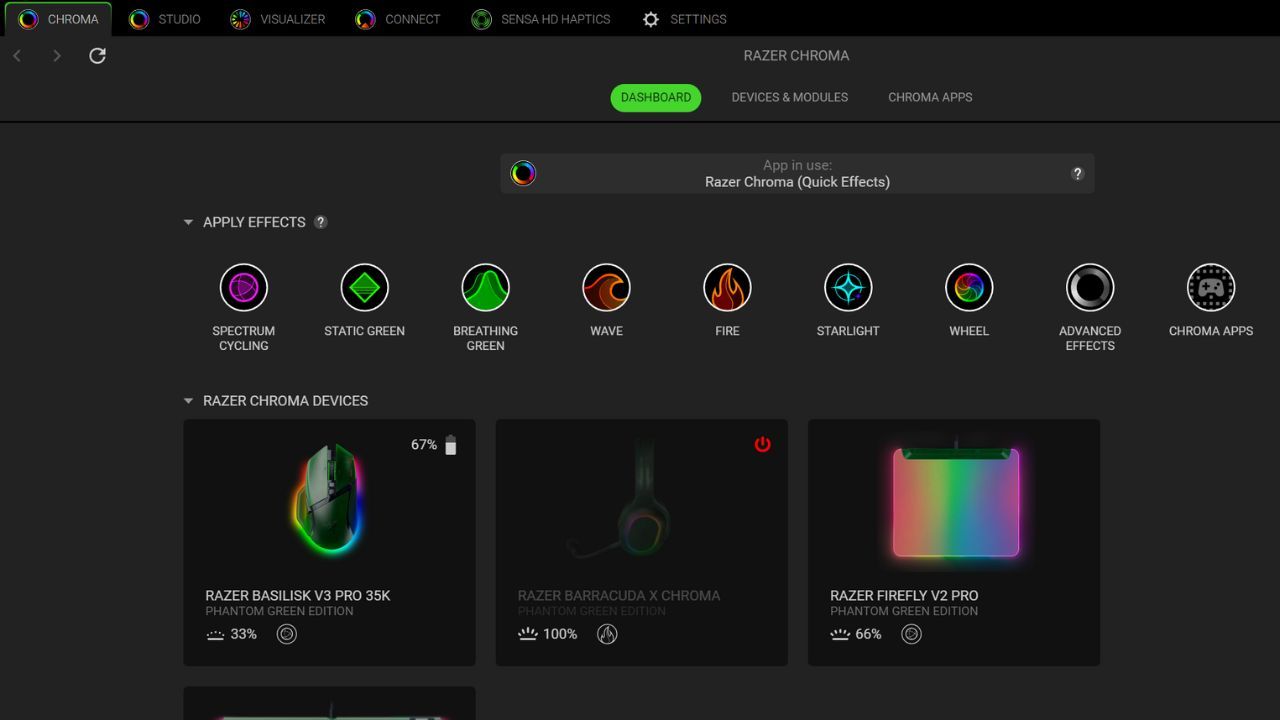Open Advanced Effects
This screenshot has height=720, width=1280.
(x=1090, y=288)
